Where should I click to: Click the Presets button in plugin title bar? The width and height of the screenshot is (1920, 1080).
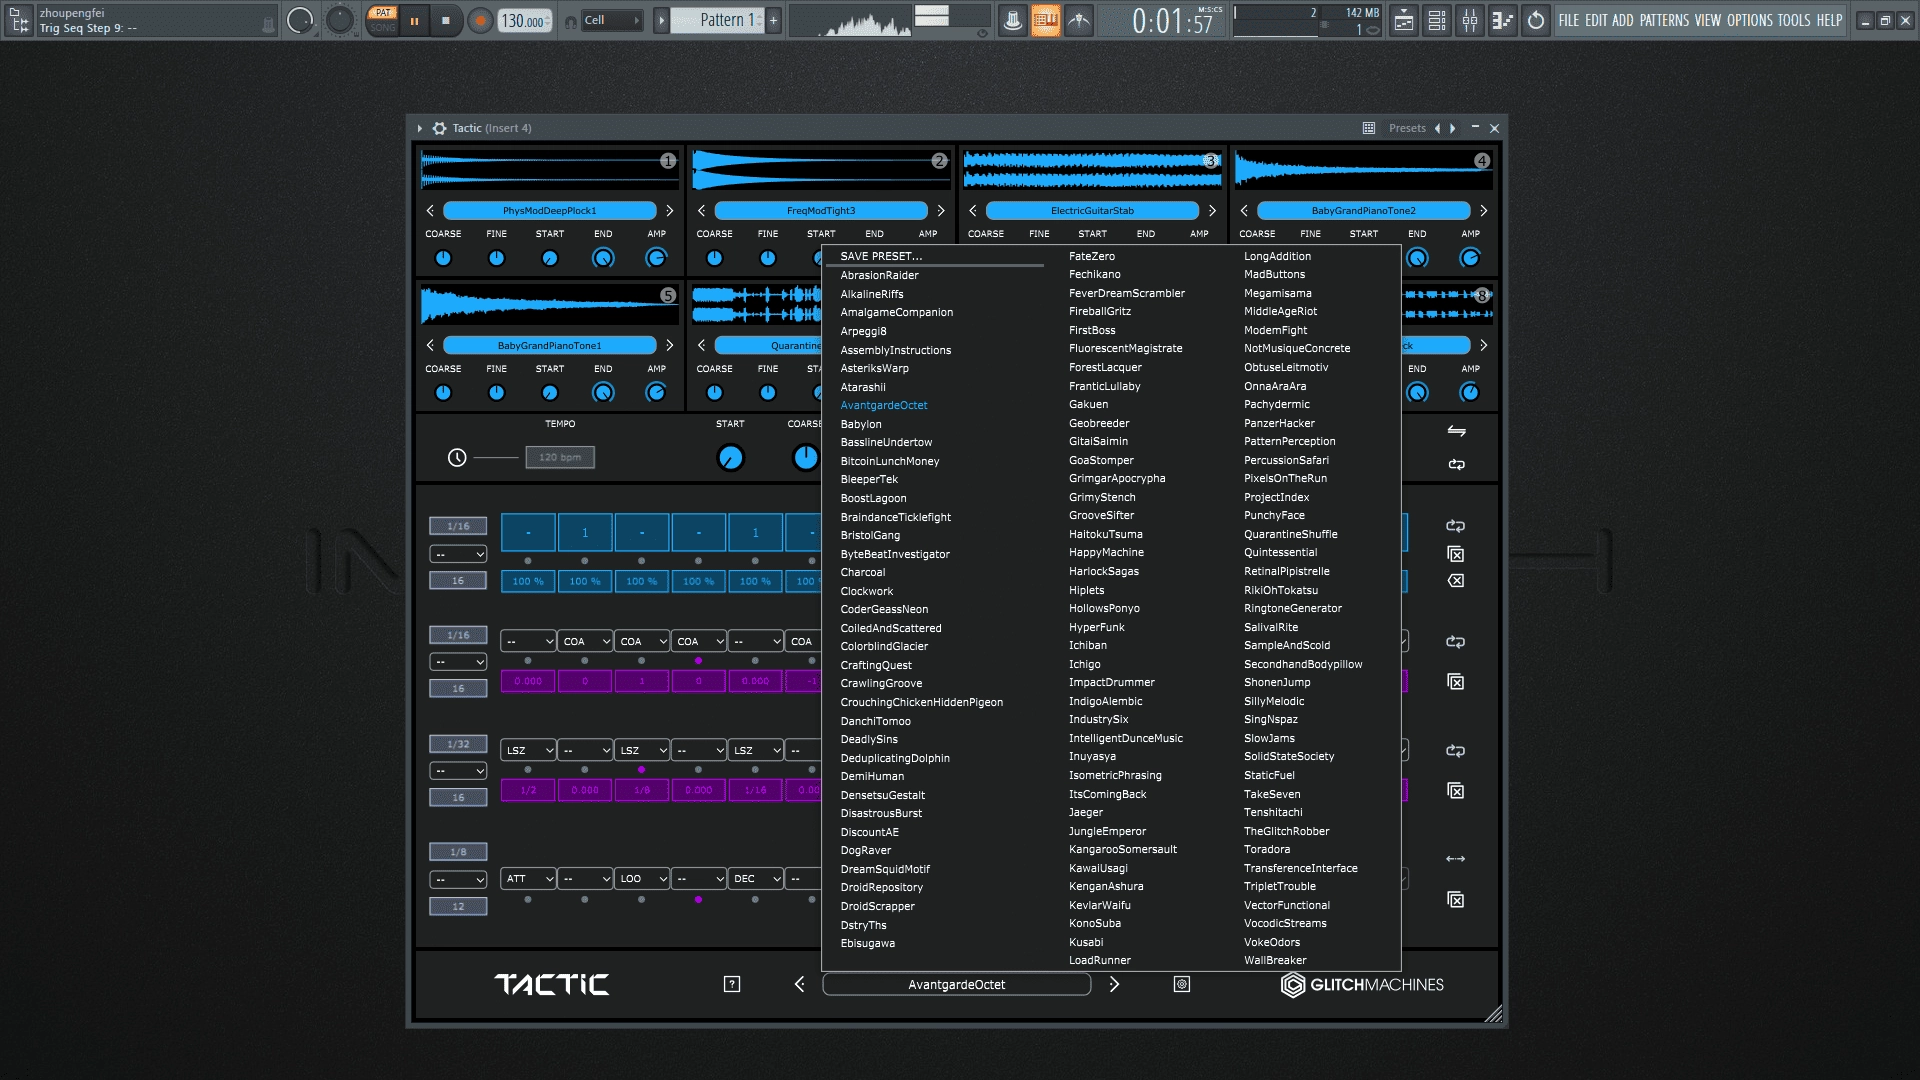(x=1406, y=128)
